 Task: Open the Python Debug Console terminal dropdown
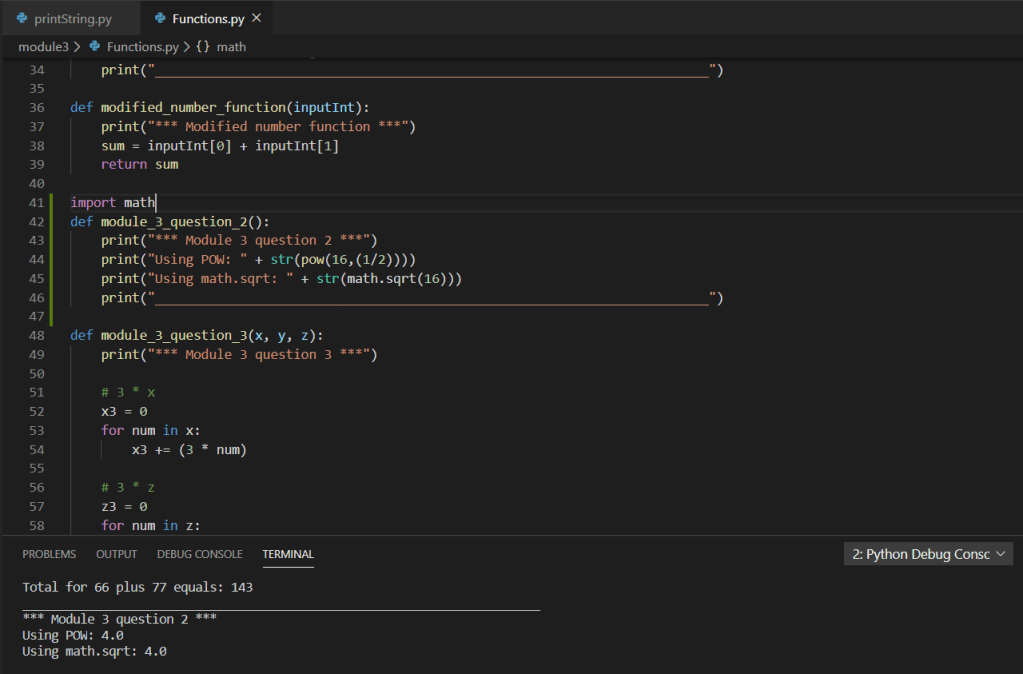[x=929, y=554]
